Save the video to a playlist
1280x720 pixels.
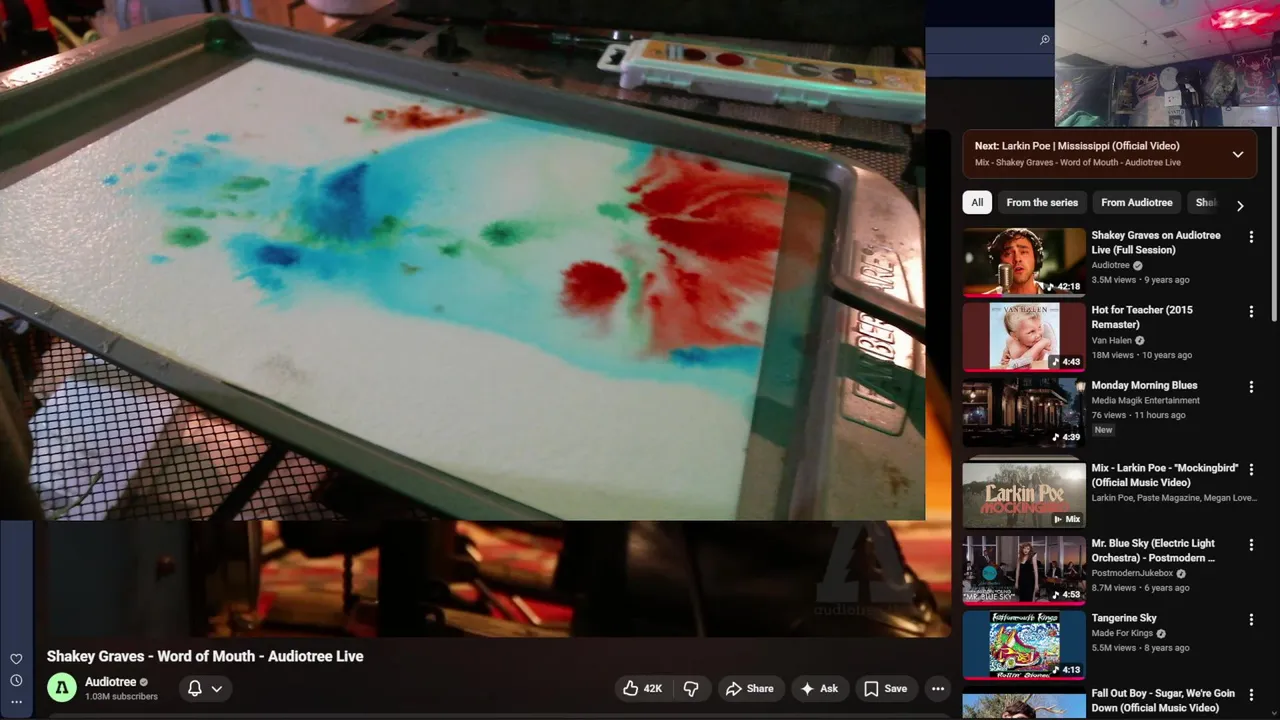coord(886,688)
